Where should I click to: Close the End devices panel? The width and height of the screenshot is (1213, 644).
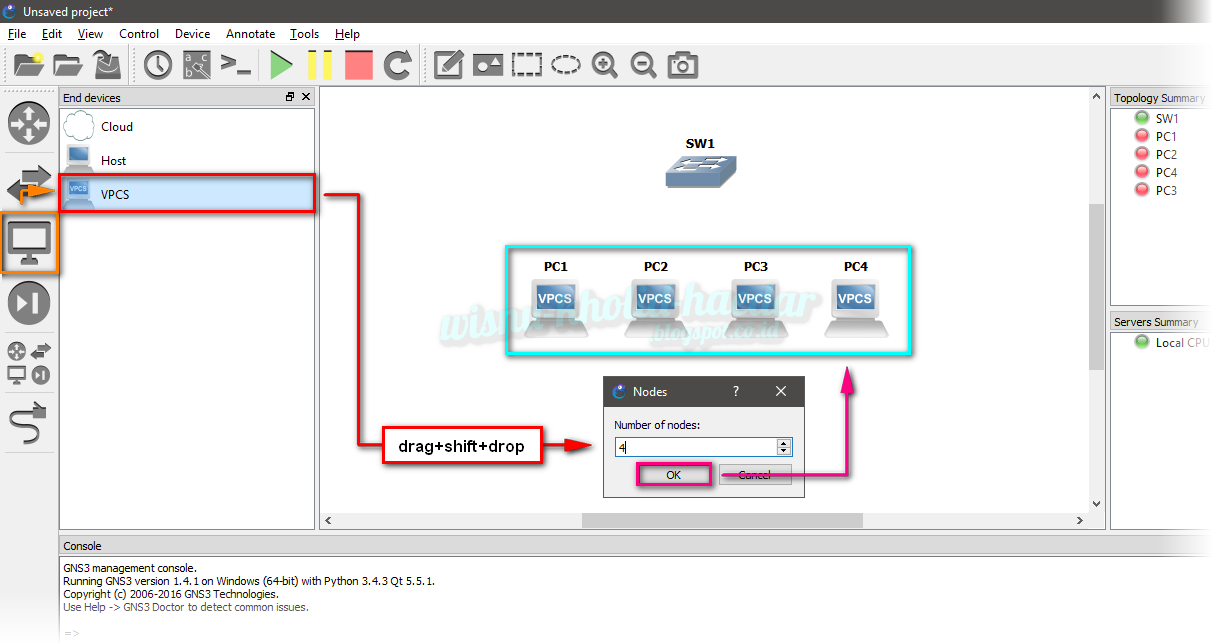(x=306, y=97)
